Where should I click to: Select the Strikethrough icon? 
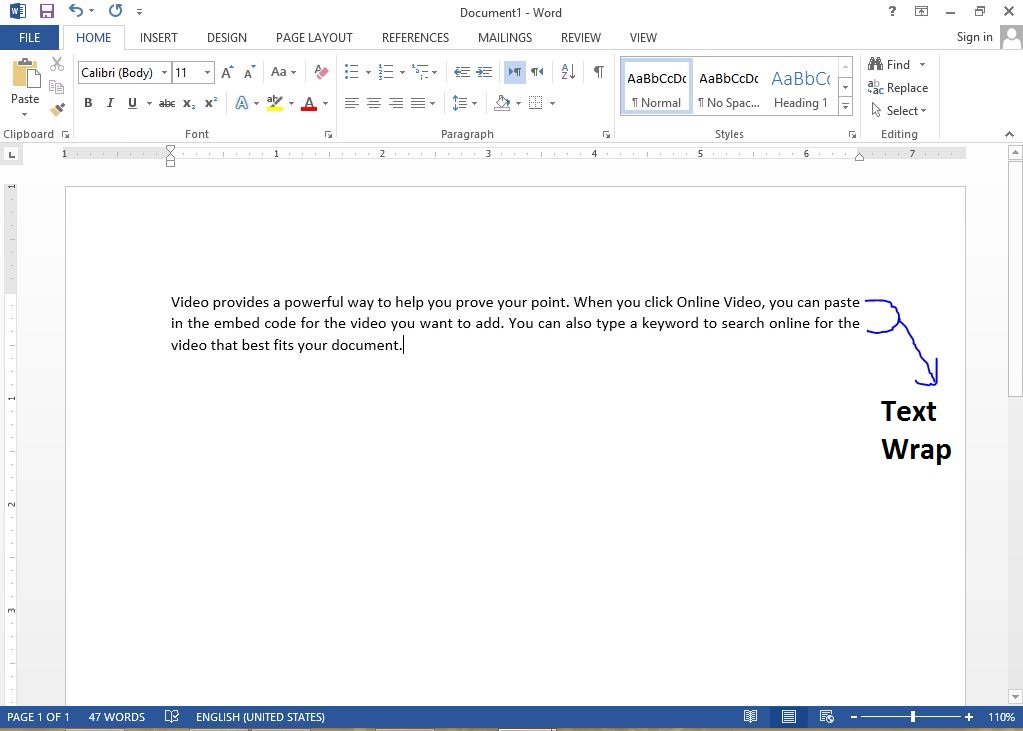tap(165, 103)
